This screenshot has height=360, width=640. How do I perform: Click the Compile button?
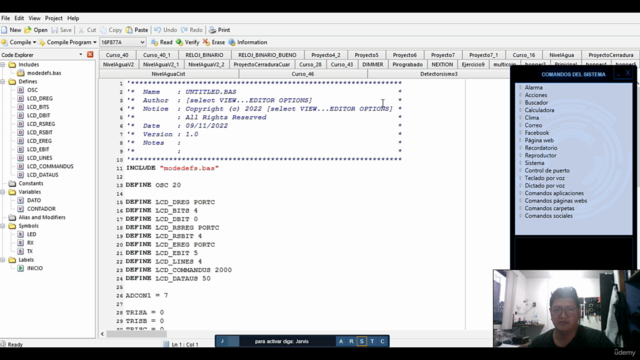(x=16, y=42)
